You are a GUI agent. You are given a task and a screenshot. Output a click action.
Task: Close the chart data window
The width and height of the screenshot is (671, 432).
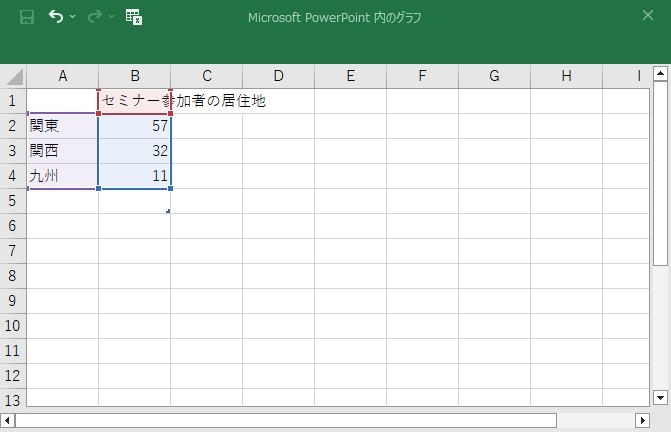(x=648, y=15)
